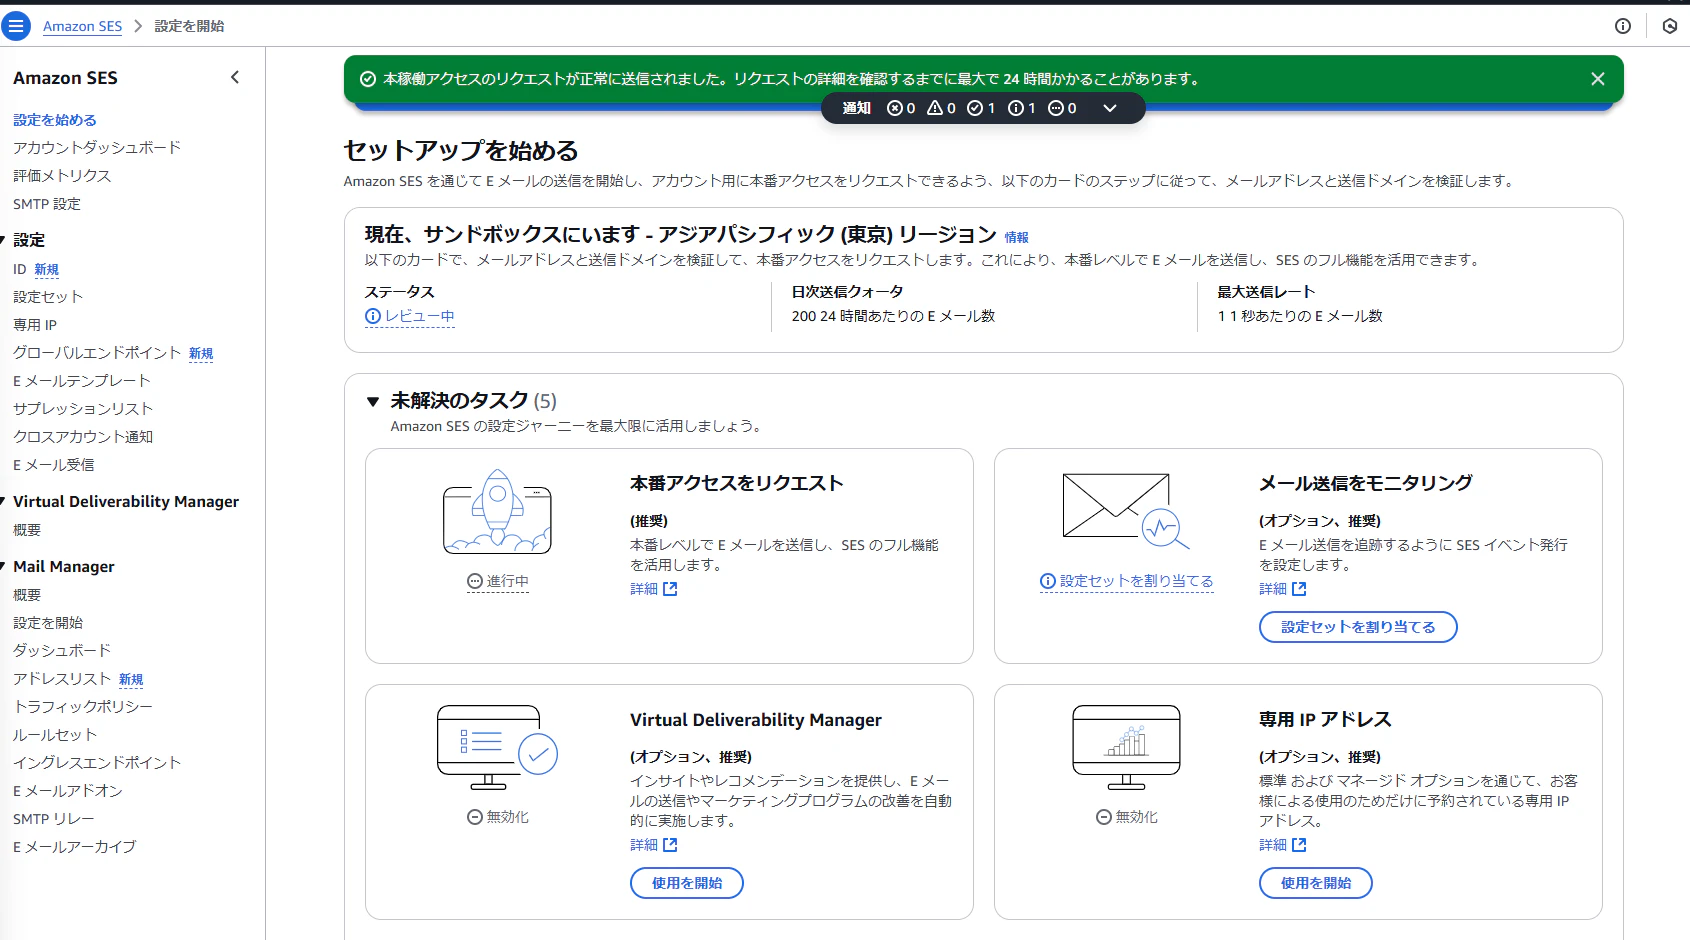This screenshot has height=940, width=1690.
Task: Click the rocket illustration in production access card
Action: point(497,511)
